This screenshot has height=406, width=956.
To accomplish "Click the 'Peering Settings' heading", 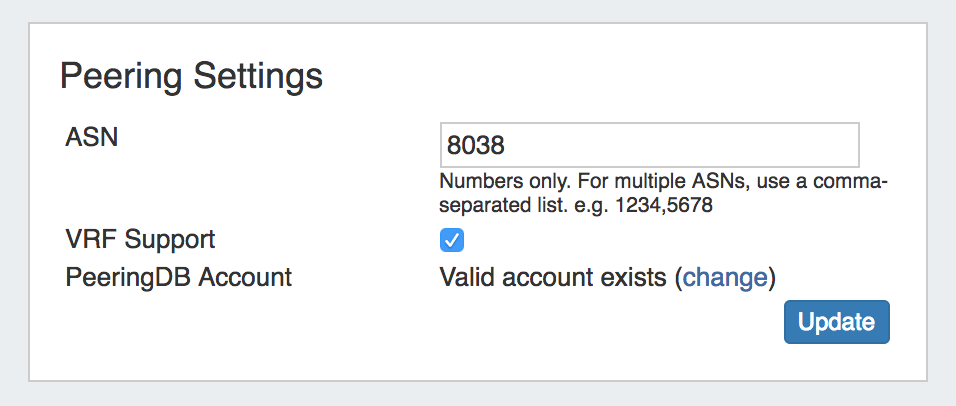I will 192,76.
